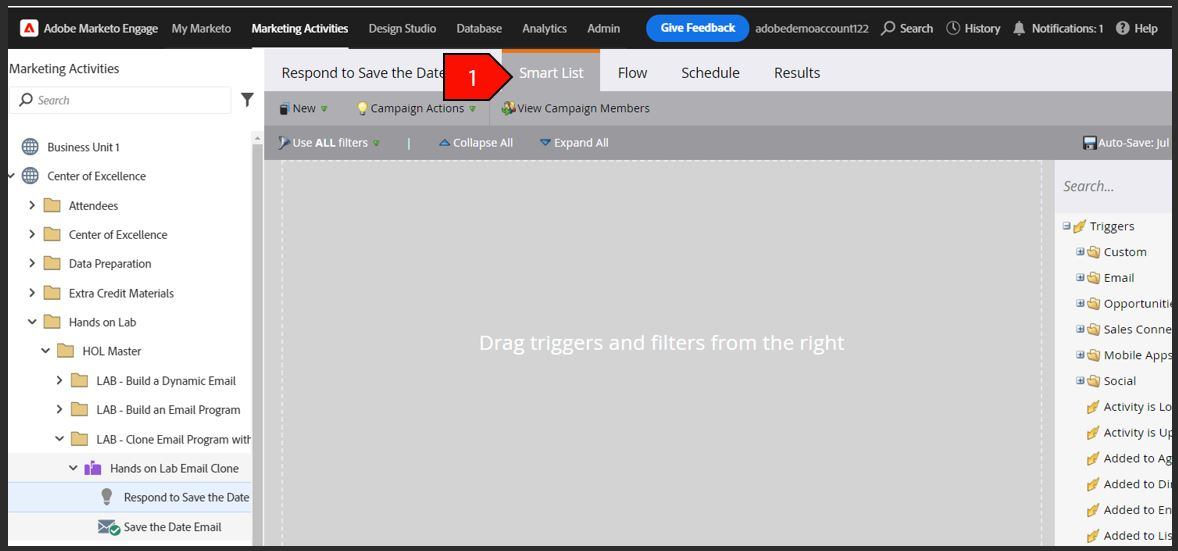Switch to the Flow tab
Viewport: 1178px width, 551px height.
click(x=633, y=73)
